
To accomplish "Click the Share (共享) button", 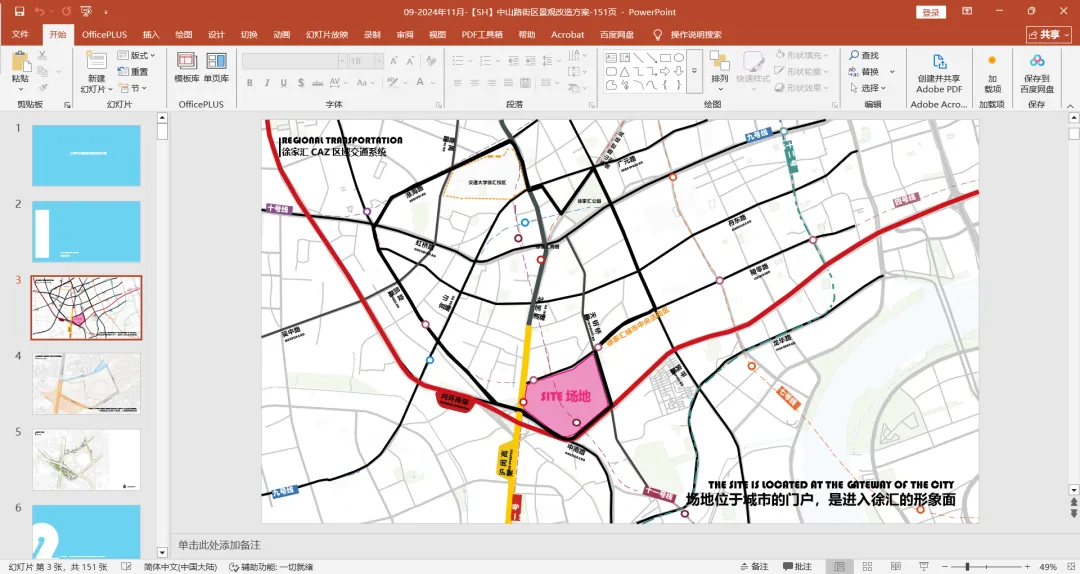I will click(1048, 34).
